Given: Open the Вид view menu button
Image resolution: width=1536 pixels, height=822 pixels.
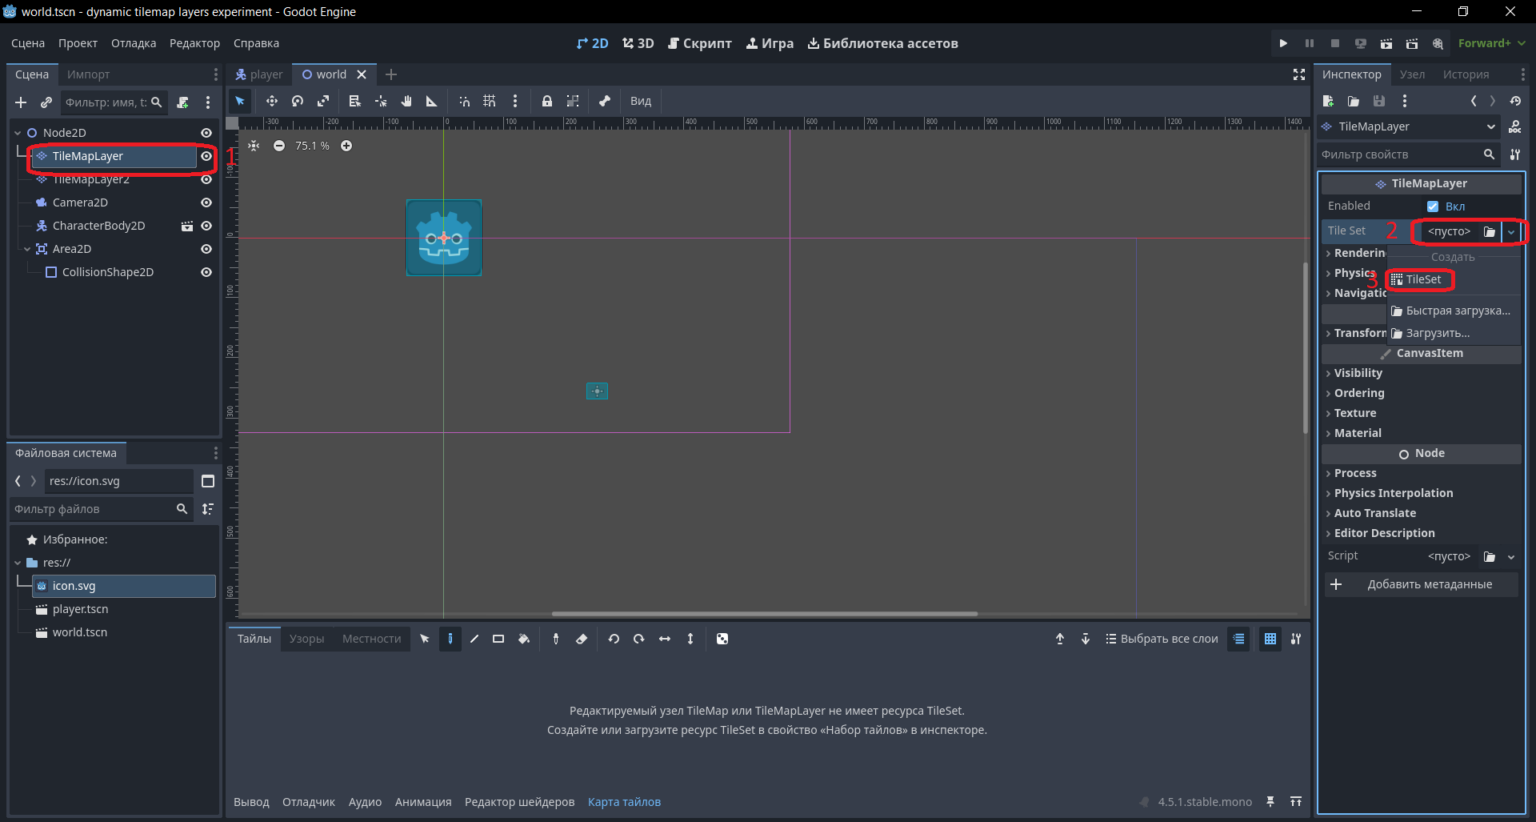Looking at the screenshot, I should coord(641,101).
